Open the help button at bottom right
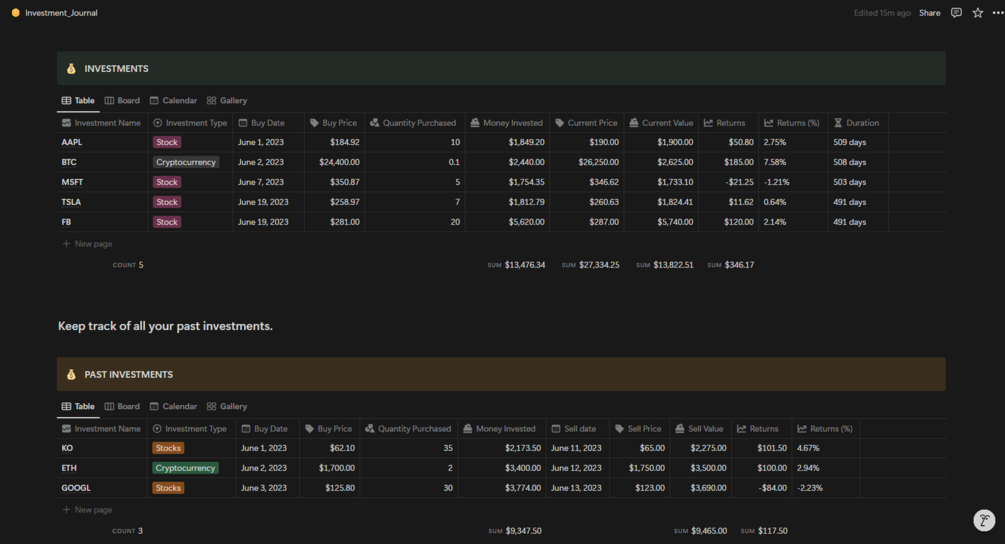The image size is (1005, 544). click(984, 520)
